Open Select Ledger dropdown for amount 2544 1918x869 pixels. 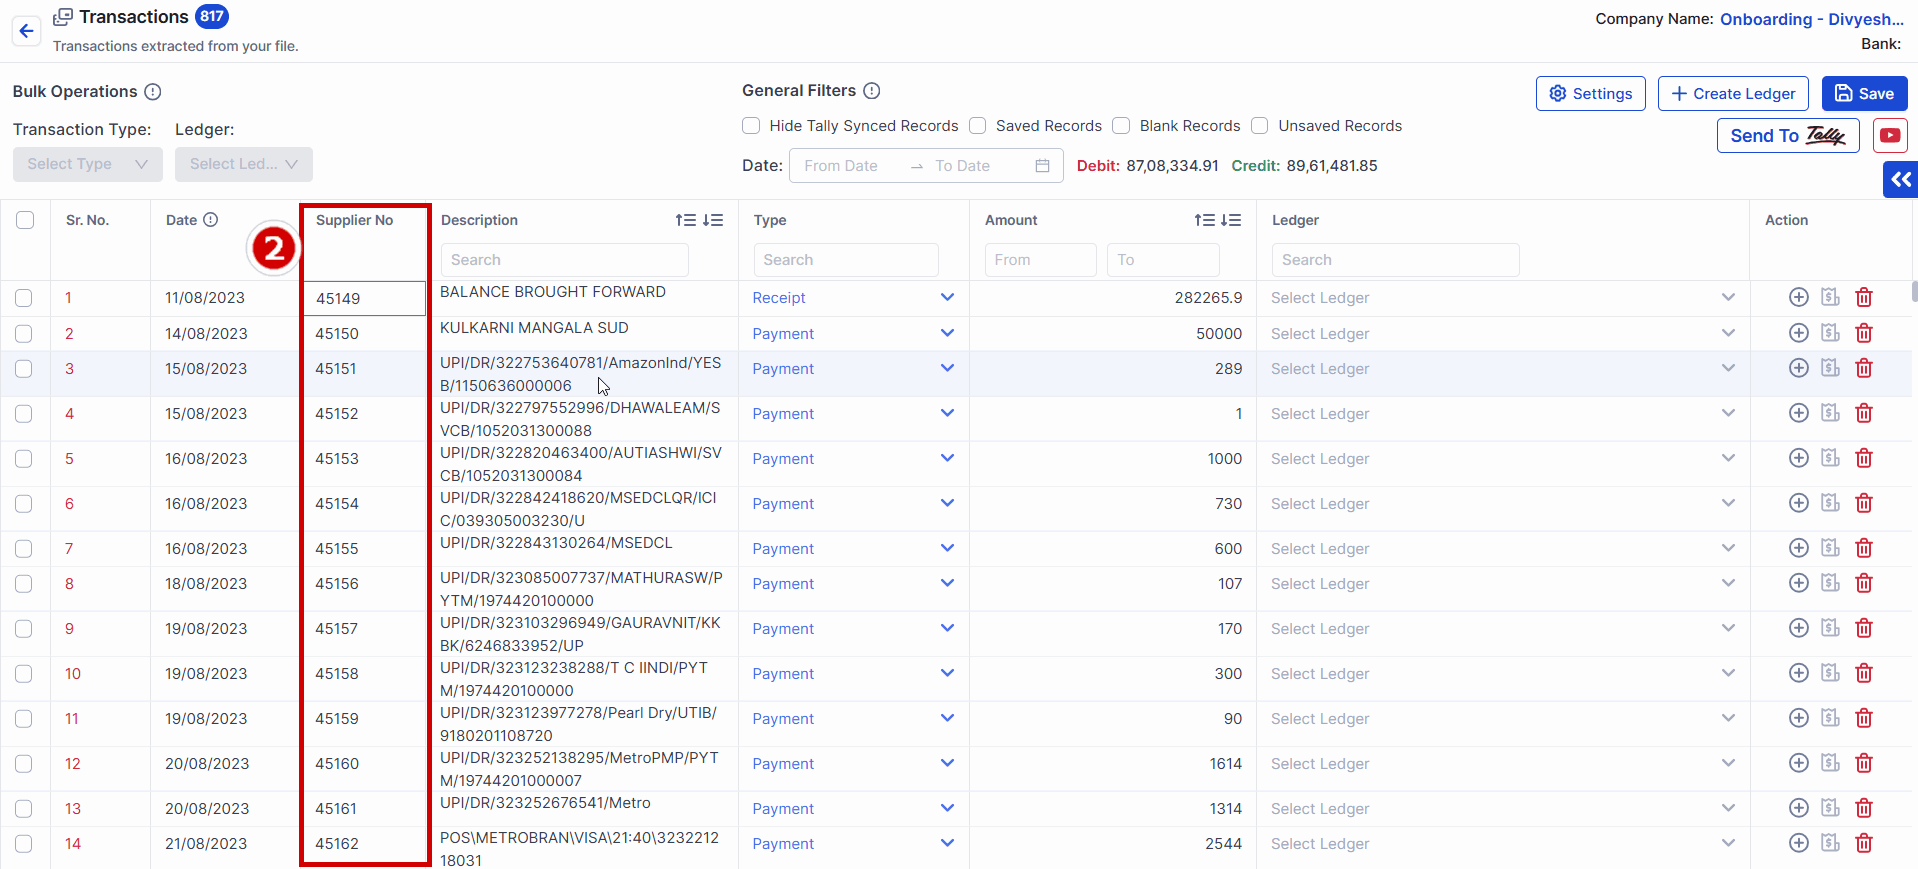(1503, 844)
